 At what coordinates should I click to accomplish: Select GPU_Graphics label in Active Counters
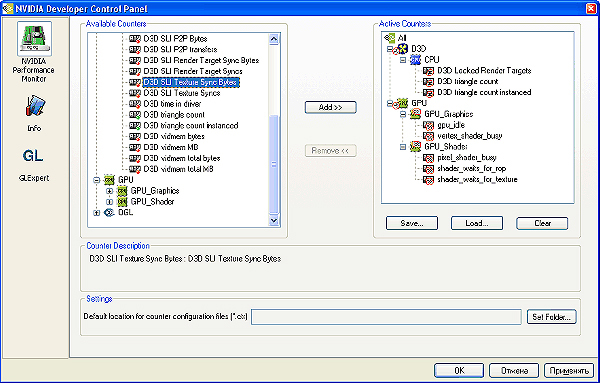(448, 114)
